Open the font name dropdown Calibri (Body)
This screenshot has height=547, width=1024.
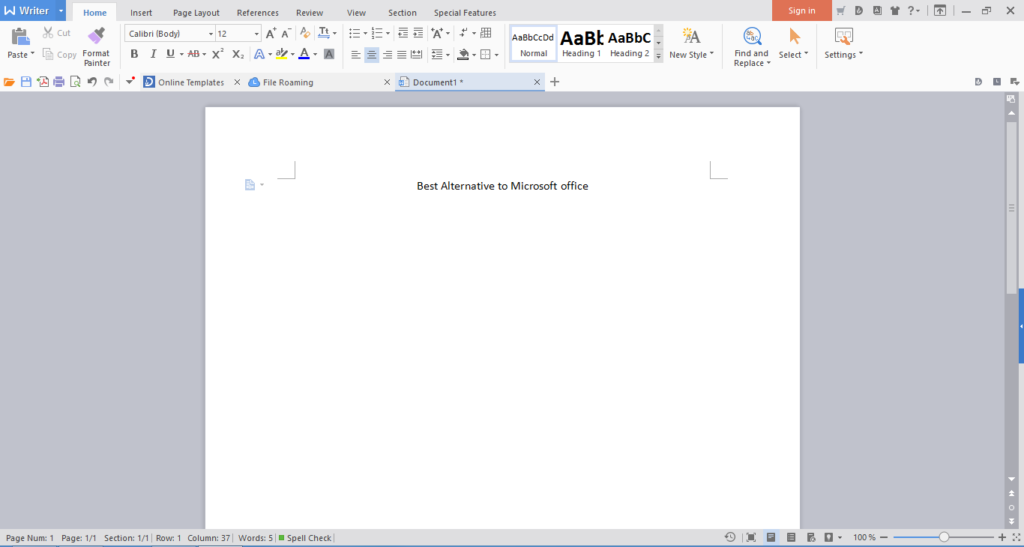(x=210, y=34)
